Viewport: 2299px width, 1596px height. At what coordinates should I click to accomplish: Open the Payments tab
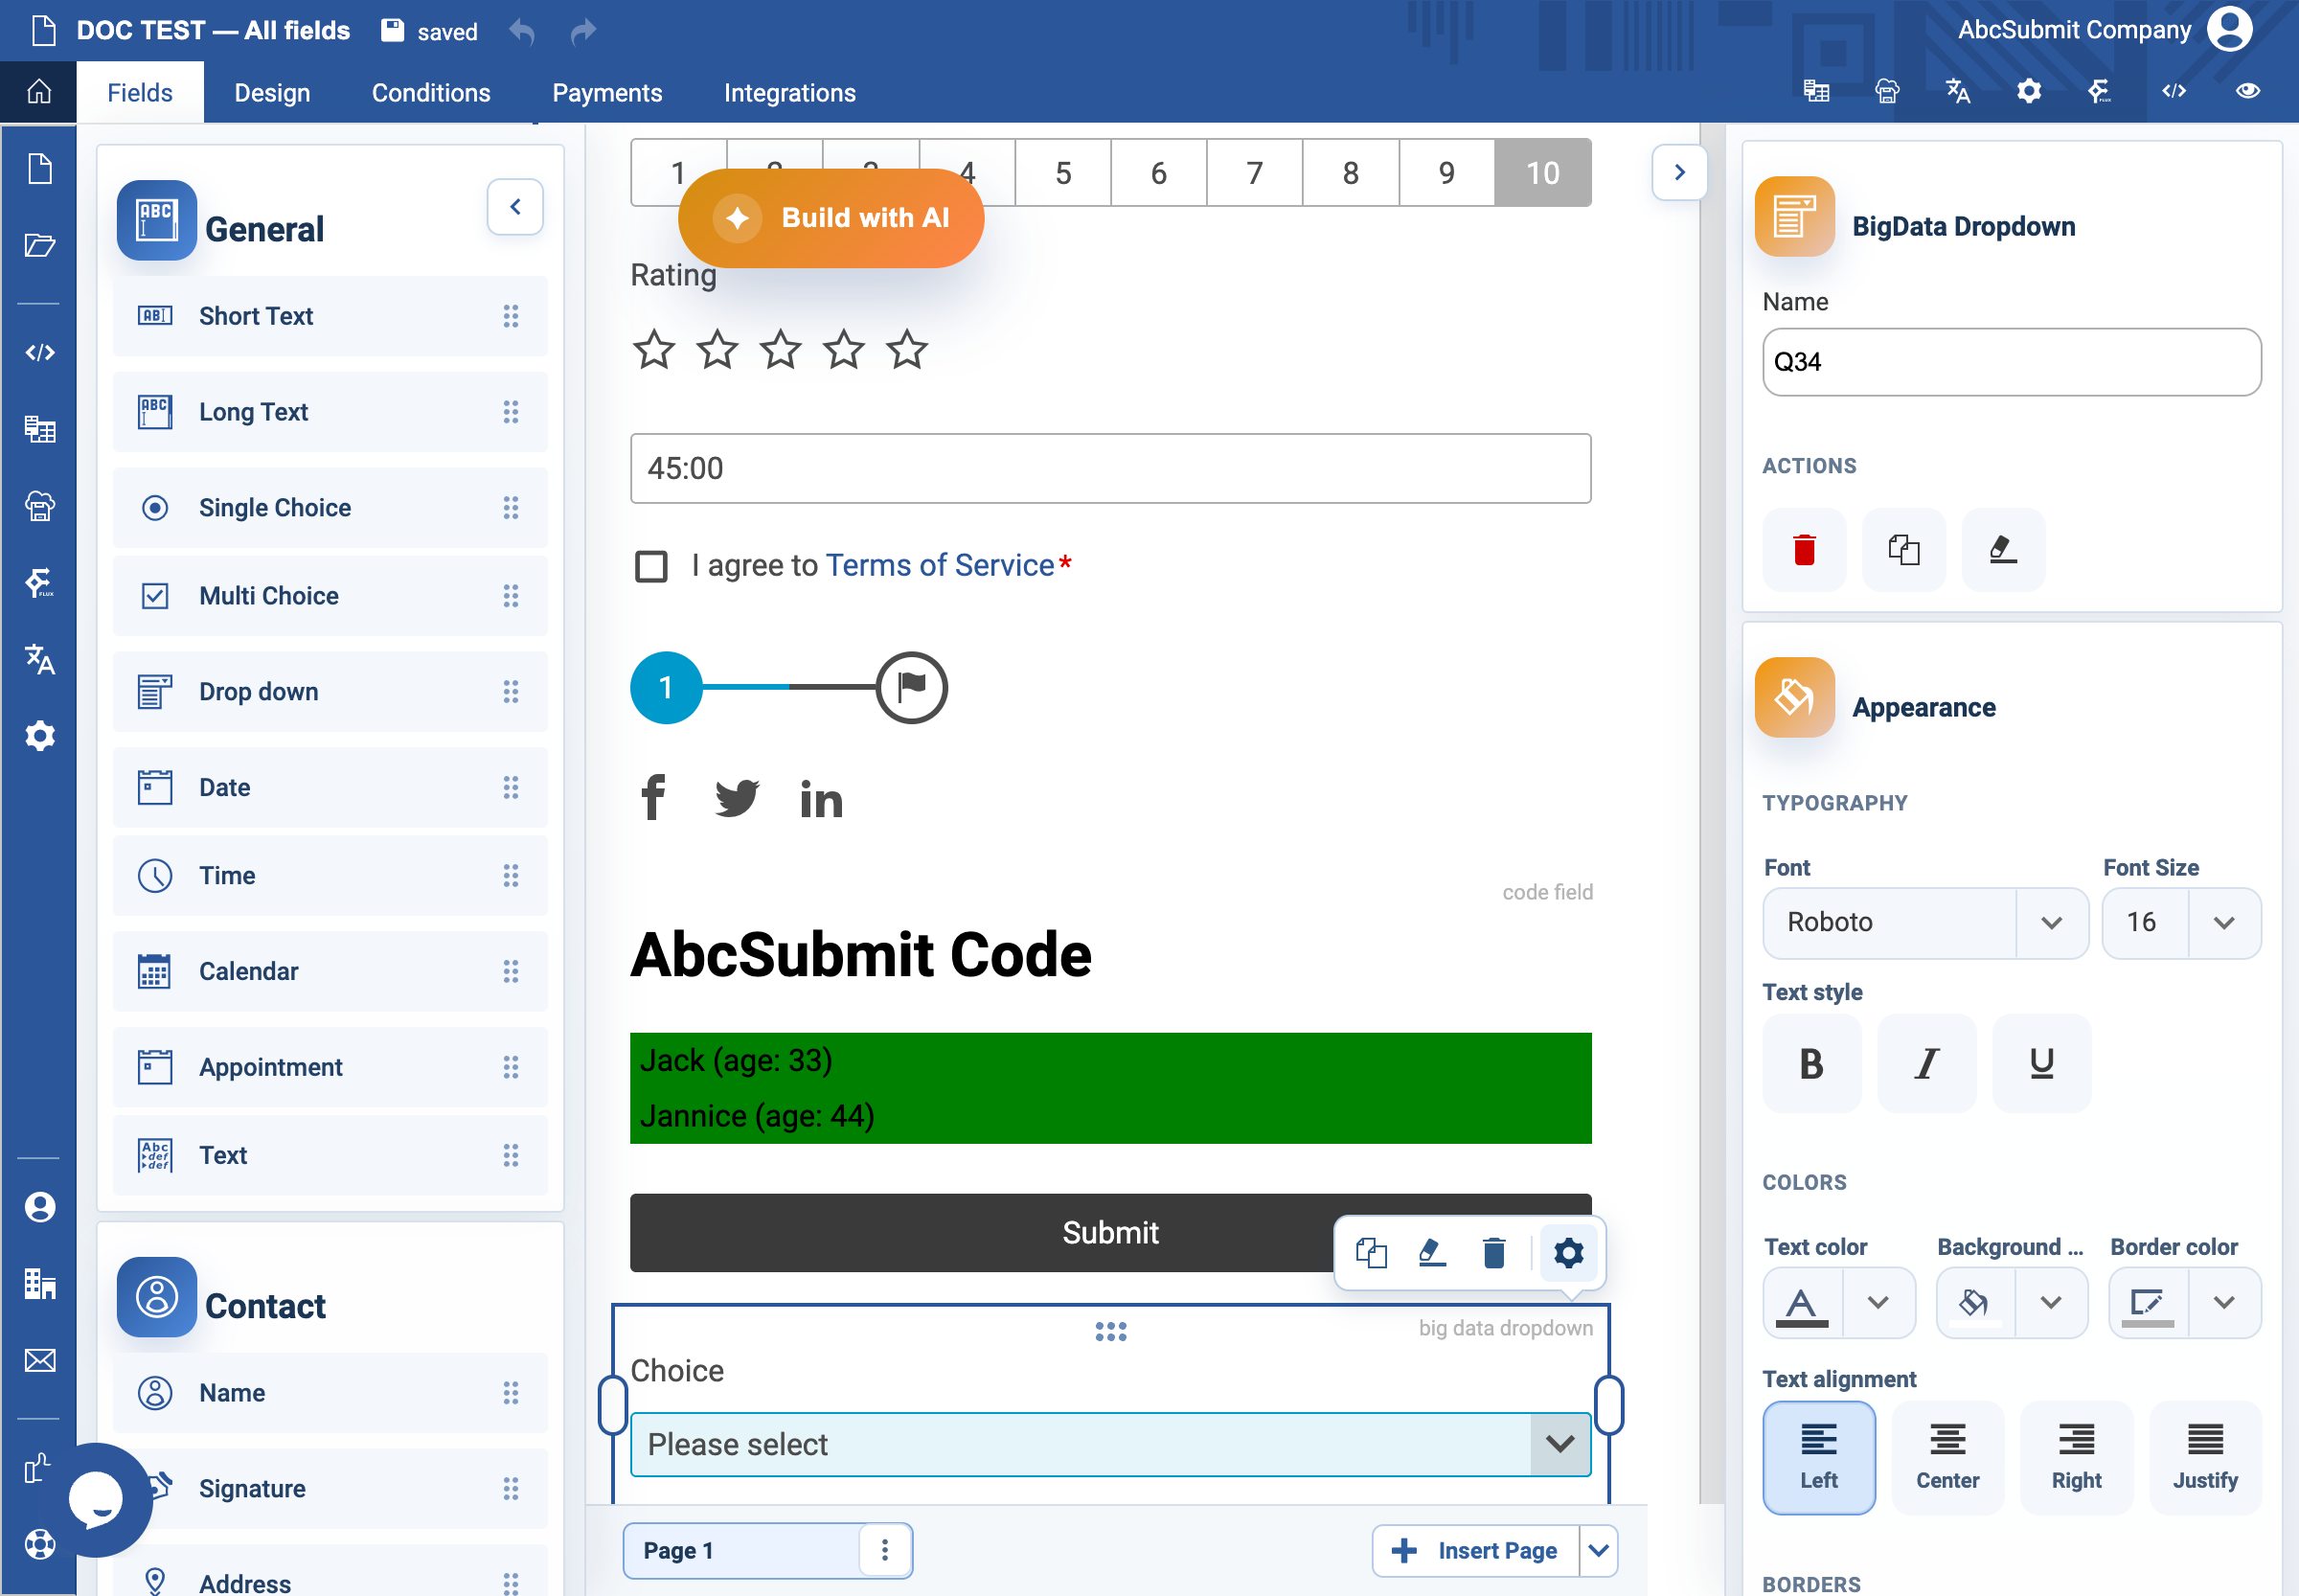tap(607, 92)
